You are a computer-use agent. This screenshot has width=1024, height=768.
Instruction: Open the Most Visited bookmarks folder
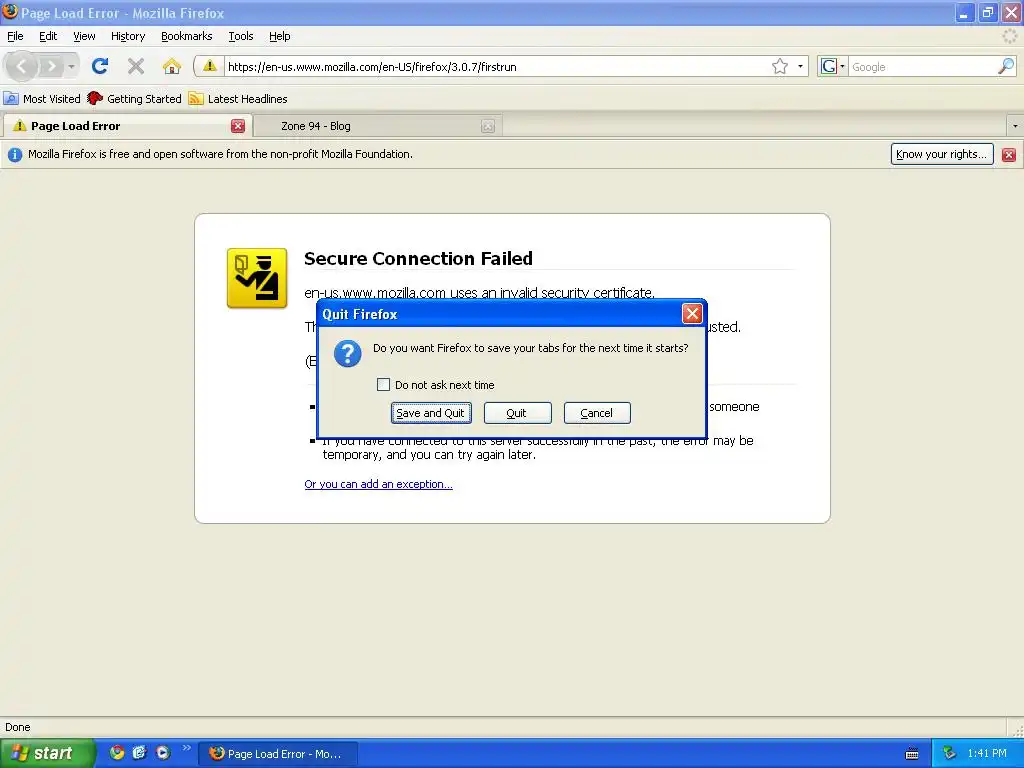[x=42, y=99]
